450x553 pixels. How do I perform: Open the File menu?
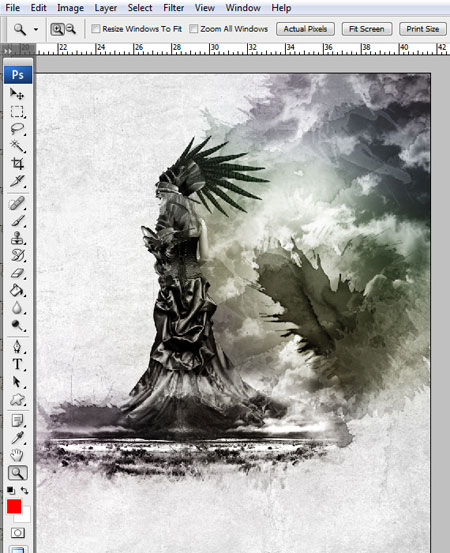pos(13,8)
